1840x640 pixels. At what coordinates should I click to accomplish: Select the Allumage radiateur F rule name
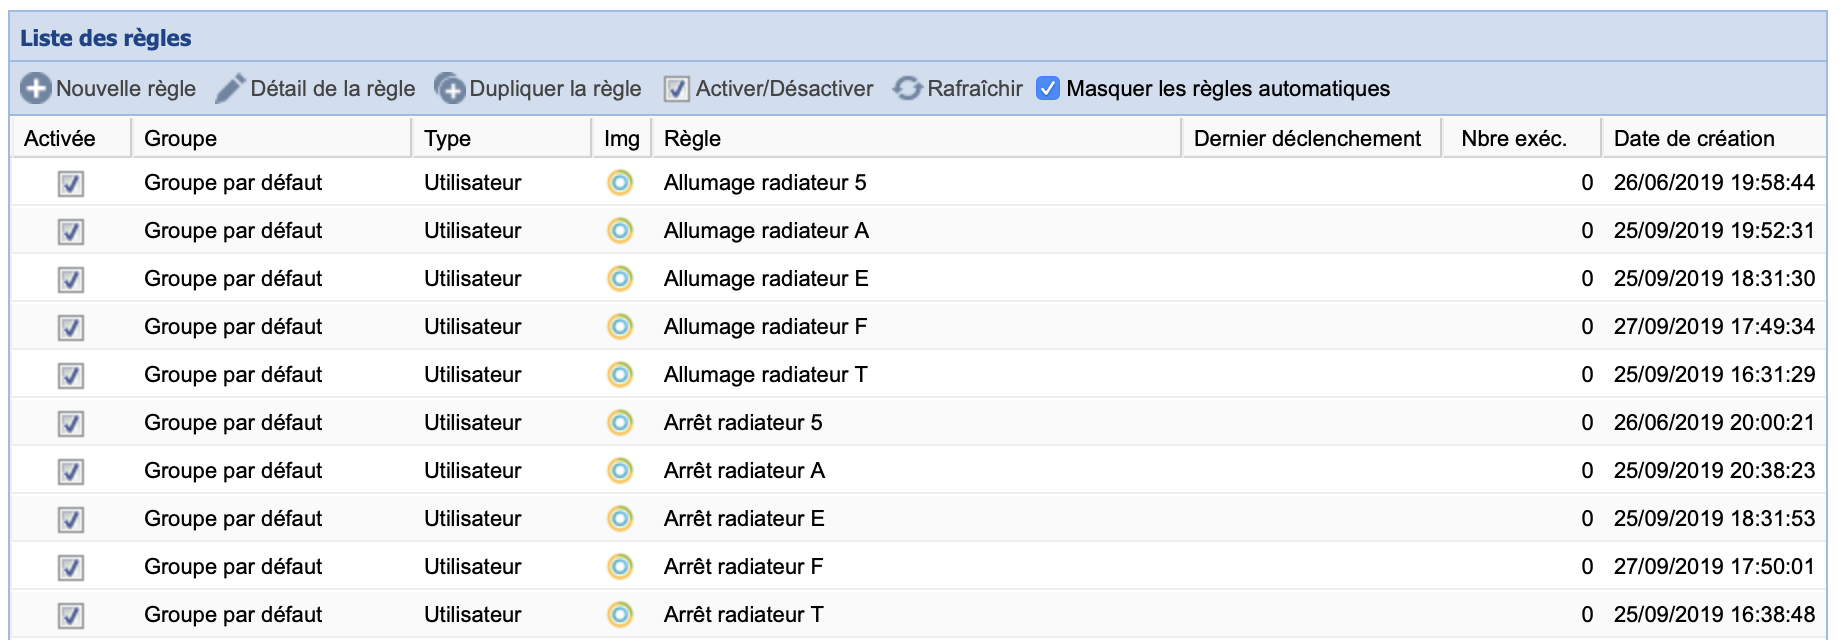765,326
